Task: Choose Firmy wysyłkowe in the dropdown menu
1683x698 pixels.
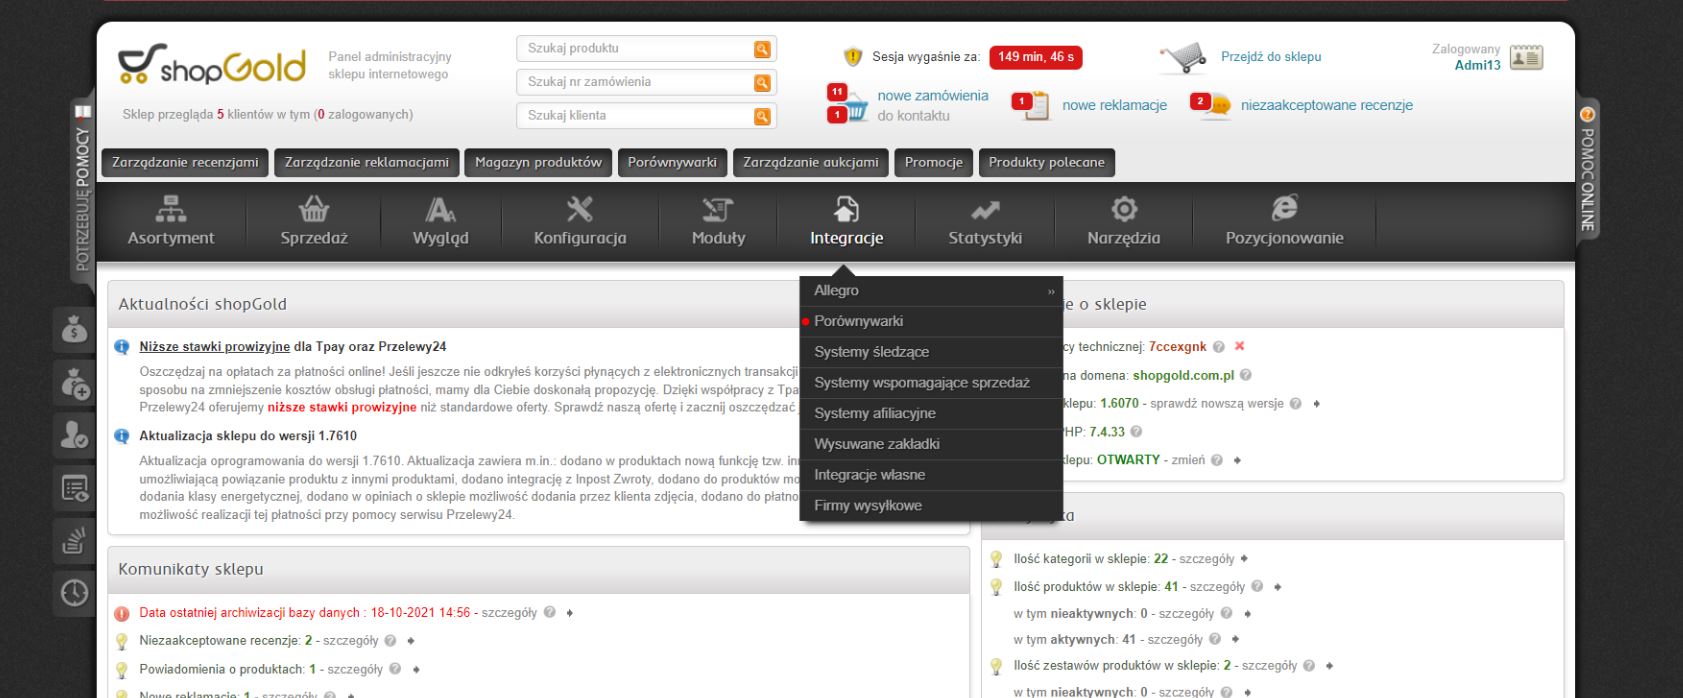Action: 867,506
